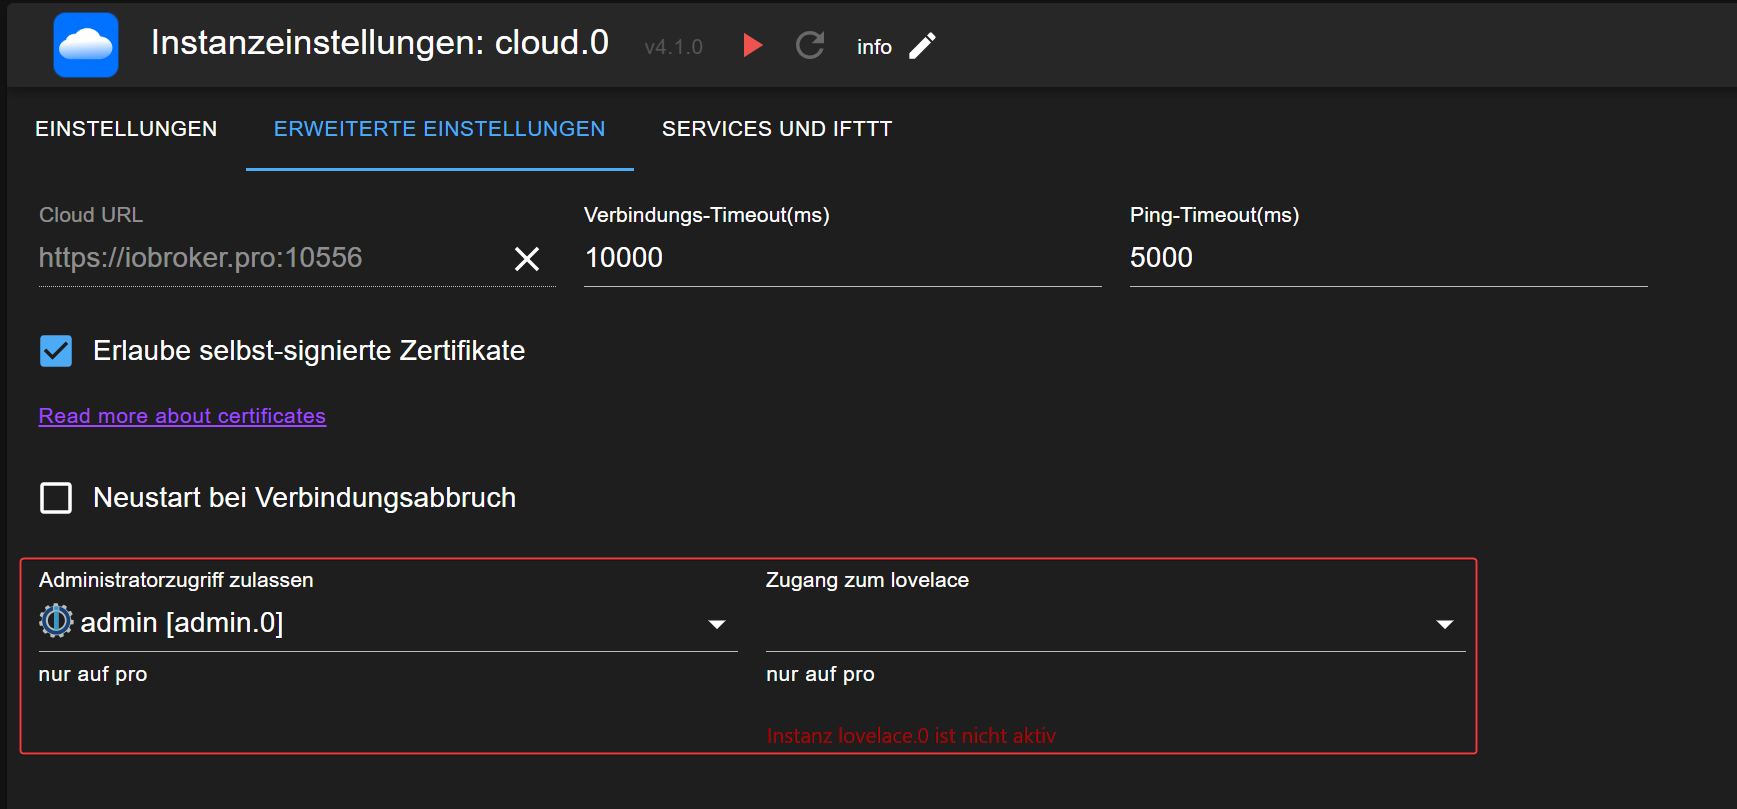The height and width of the screenshot is (809, 1737).
Task: Uncheck Erlaube selbst-signierte Zertifikate checkbox
Action: pos(56,351)
